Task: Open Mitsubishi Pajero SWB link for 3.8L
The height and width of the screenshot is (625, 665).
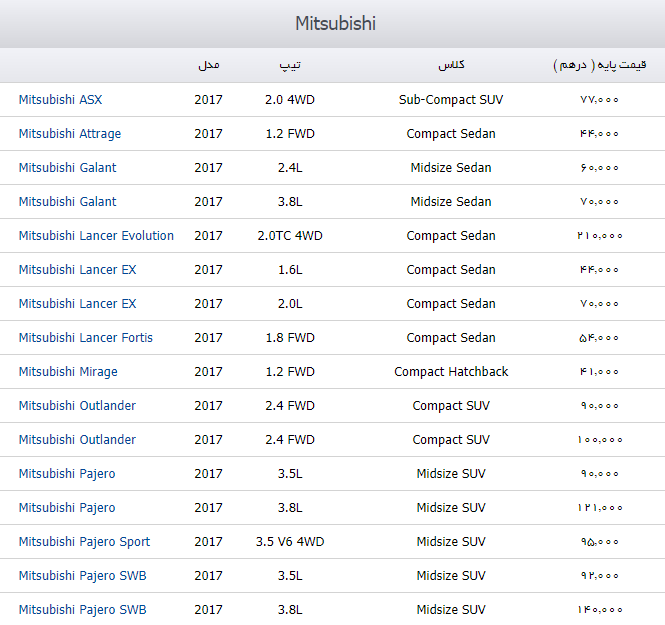Action: tap(82, 610)
